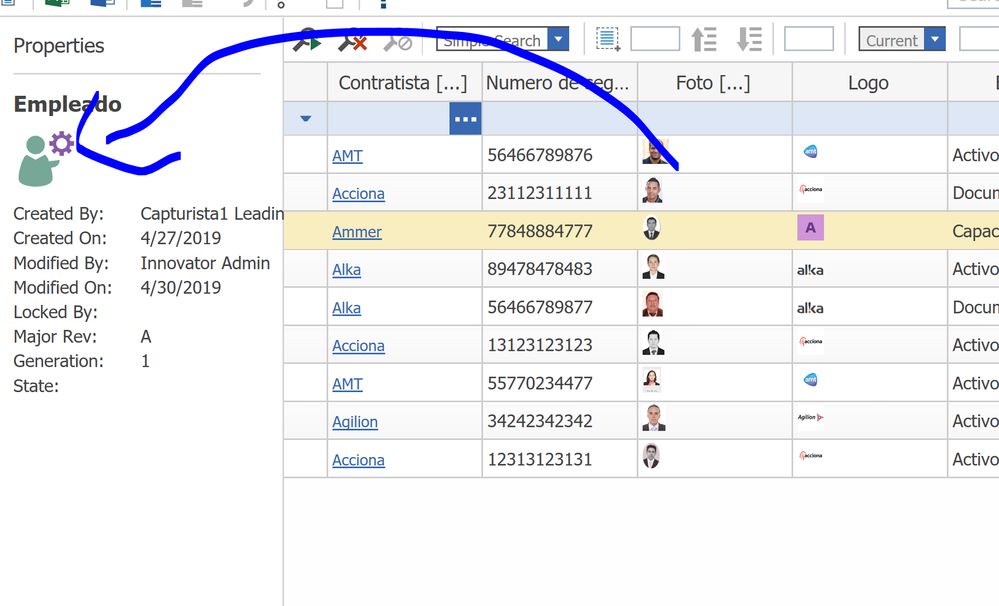Click the ellipsis button in Contratista filter
The width and height of the screenshot is (999, 606).
(465, 118)
